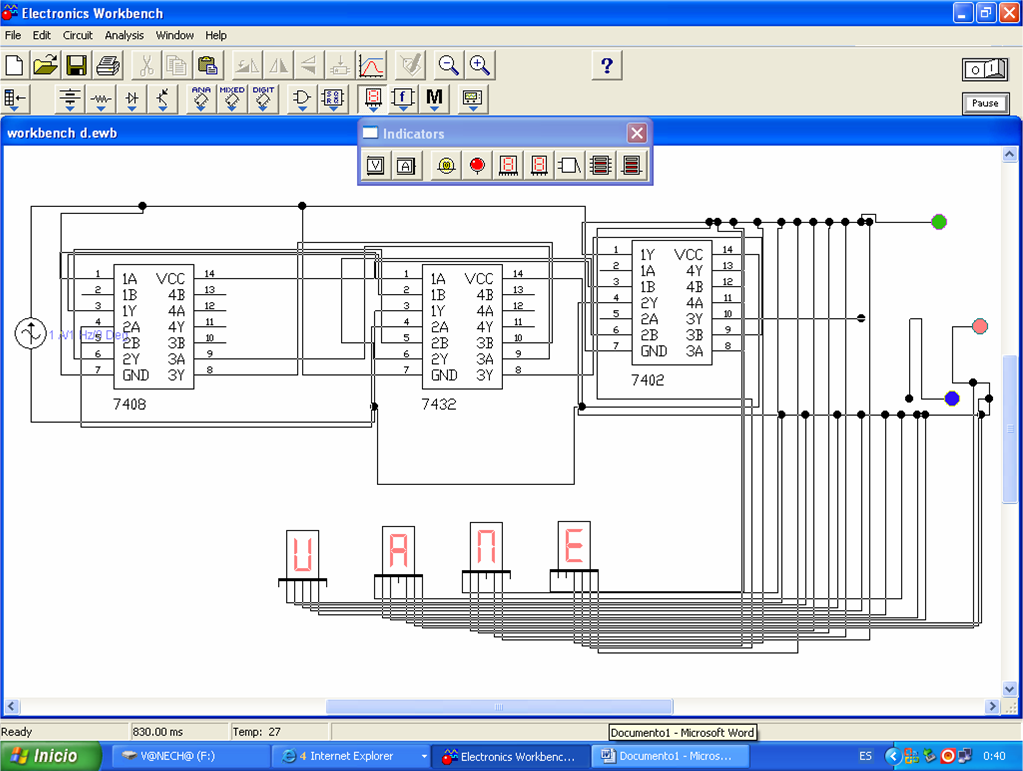Open the Digital ICs parts bin

pyautogui.click(x=263, y=98)
